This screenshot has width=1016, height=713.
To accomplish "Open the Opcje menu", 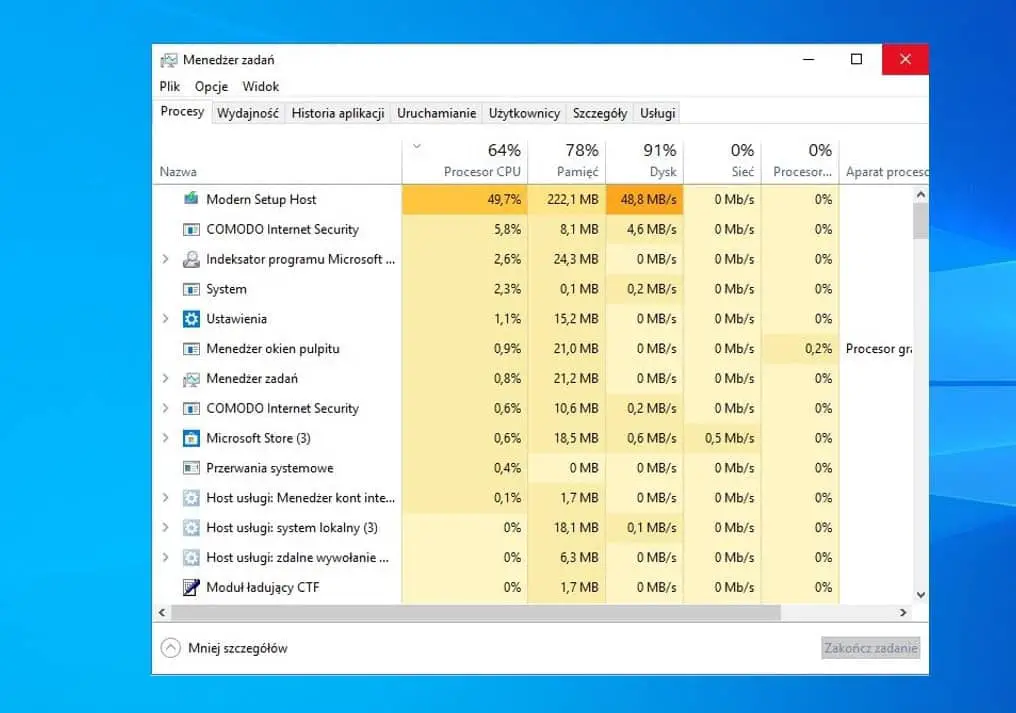I will [x=211, y=86].
